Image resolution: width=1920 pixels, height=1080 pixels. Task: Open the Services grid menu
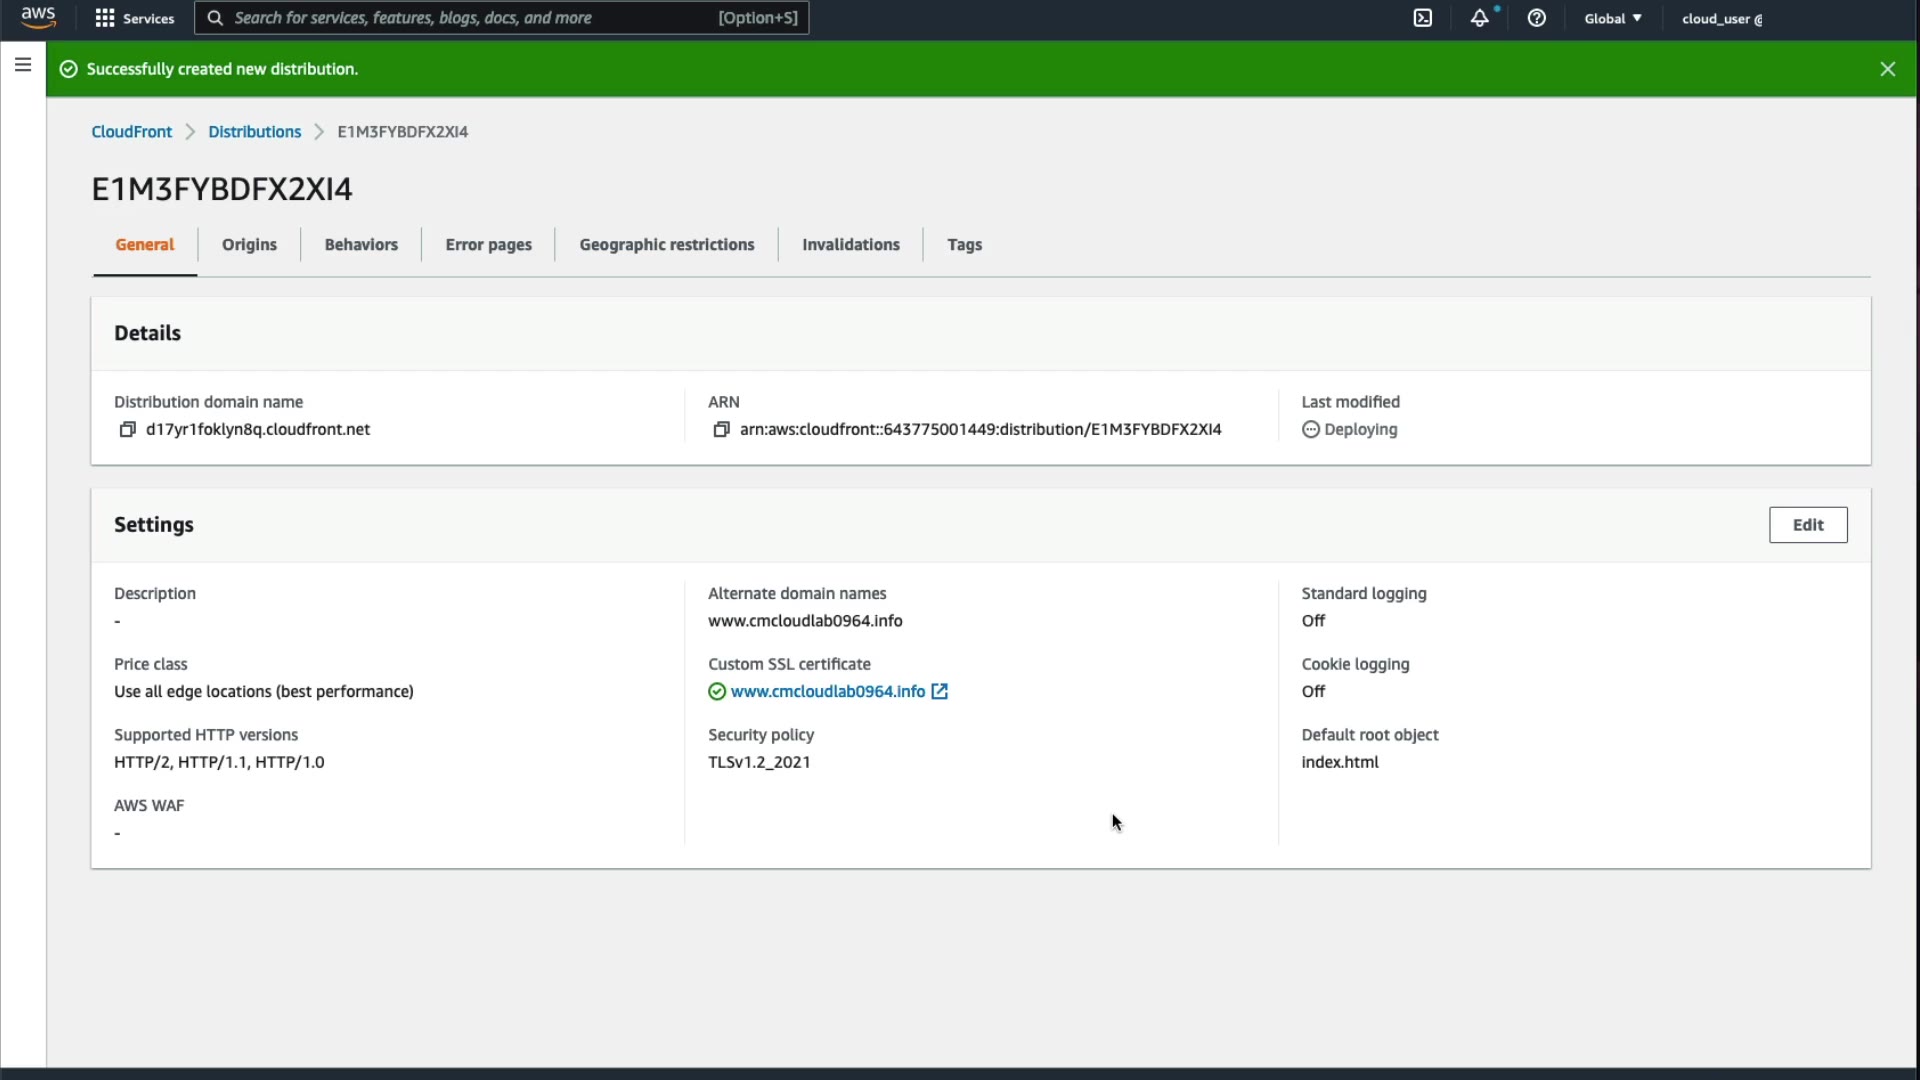tap(134, 18)
